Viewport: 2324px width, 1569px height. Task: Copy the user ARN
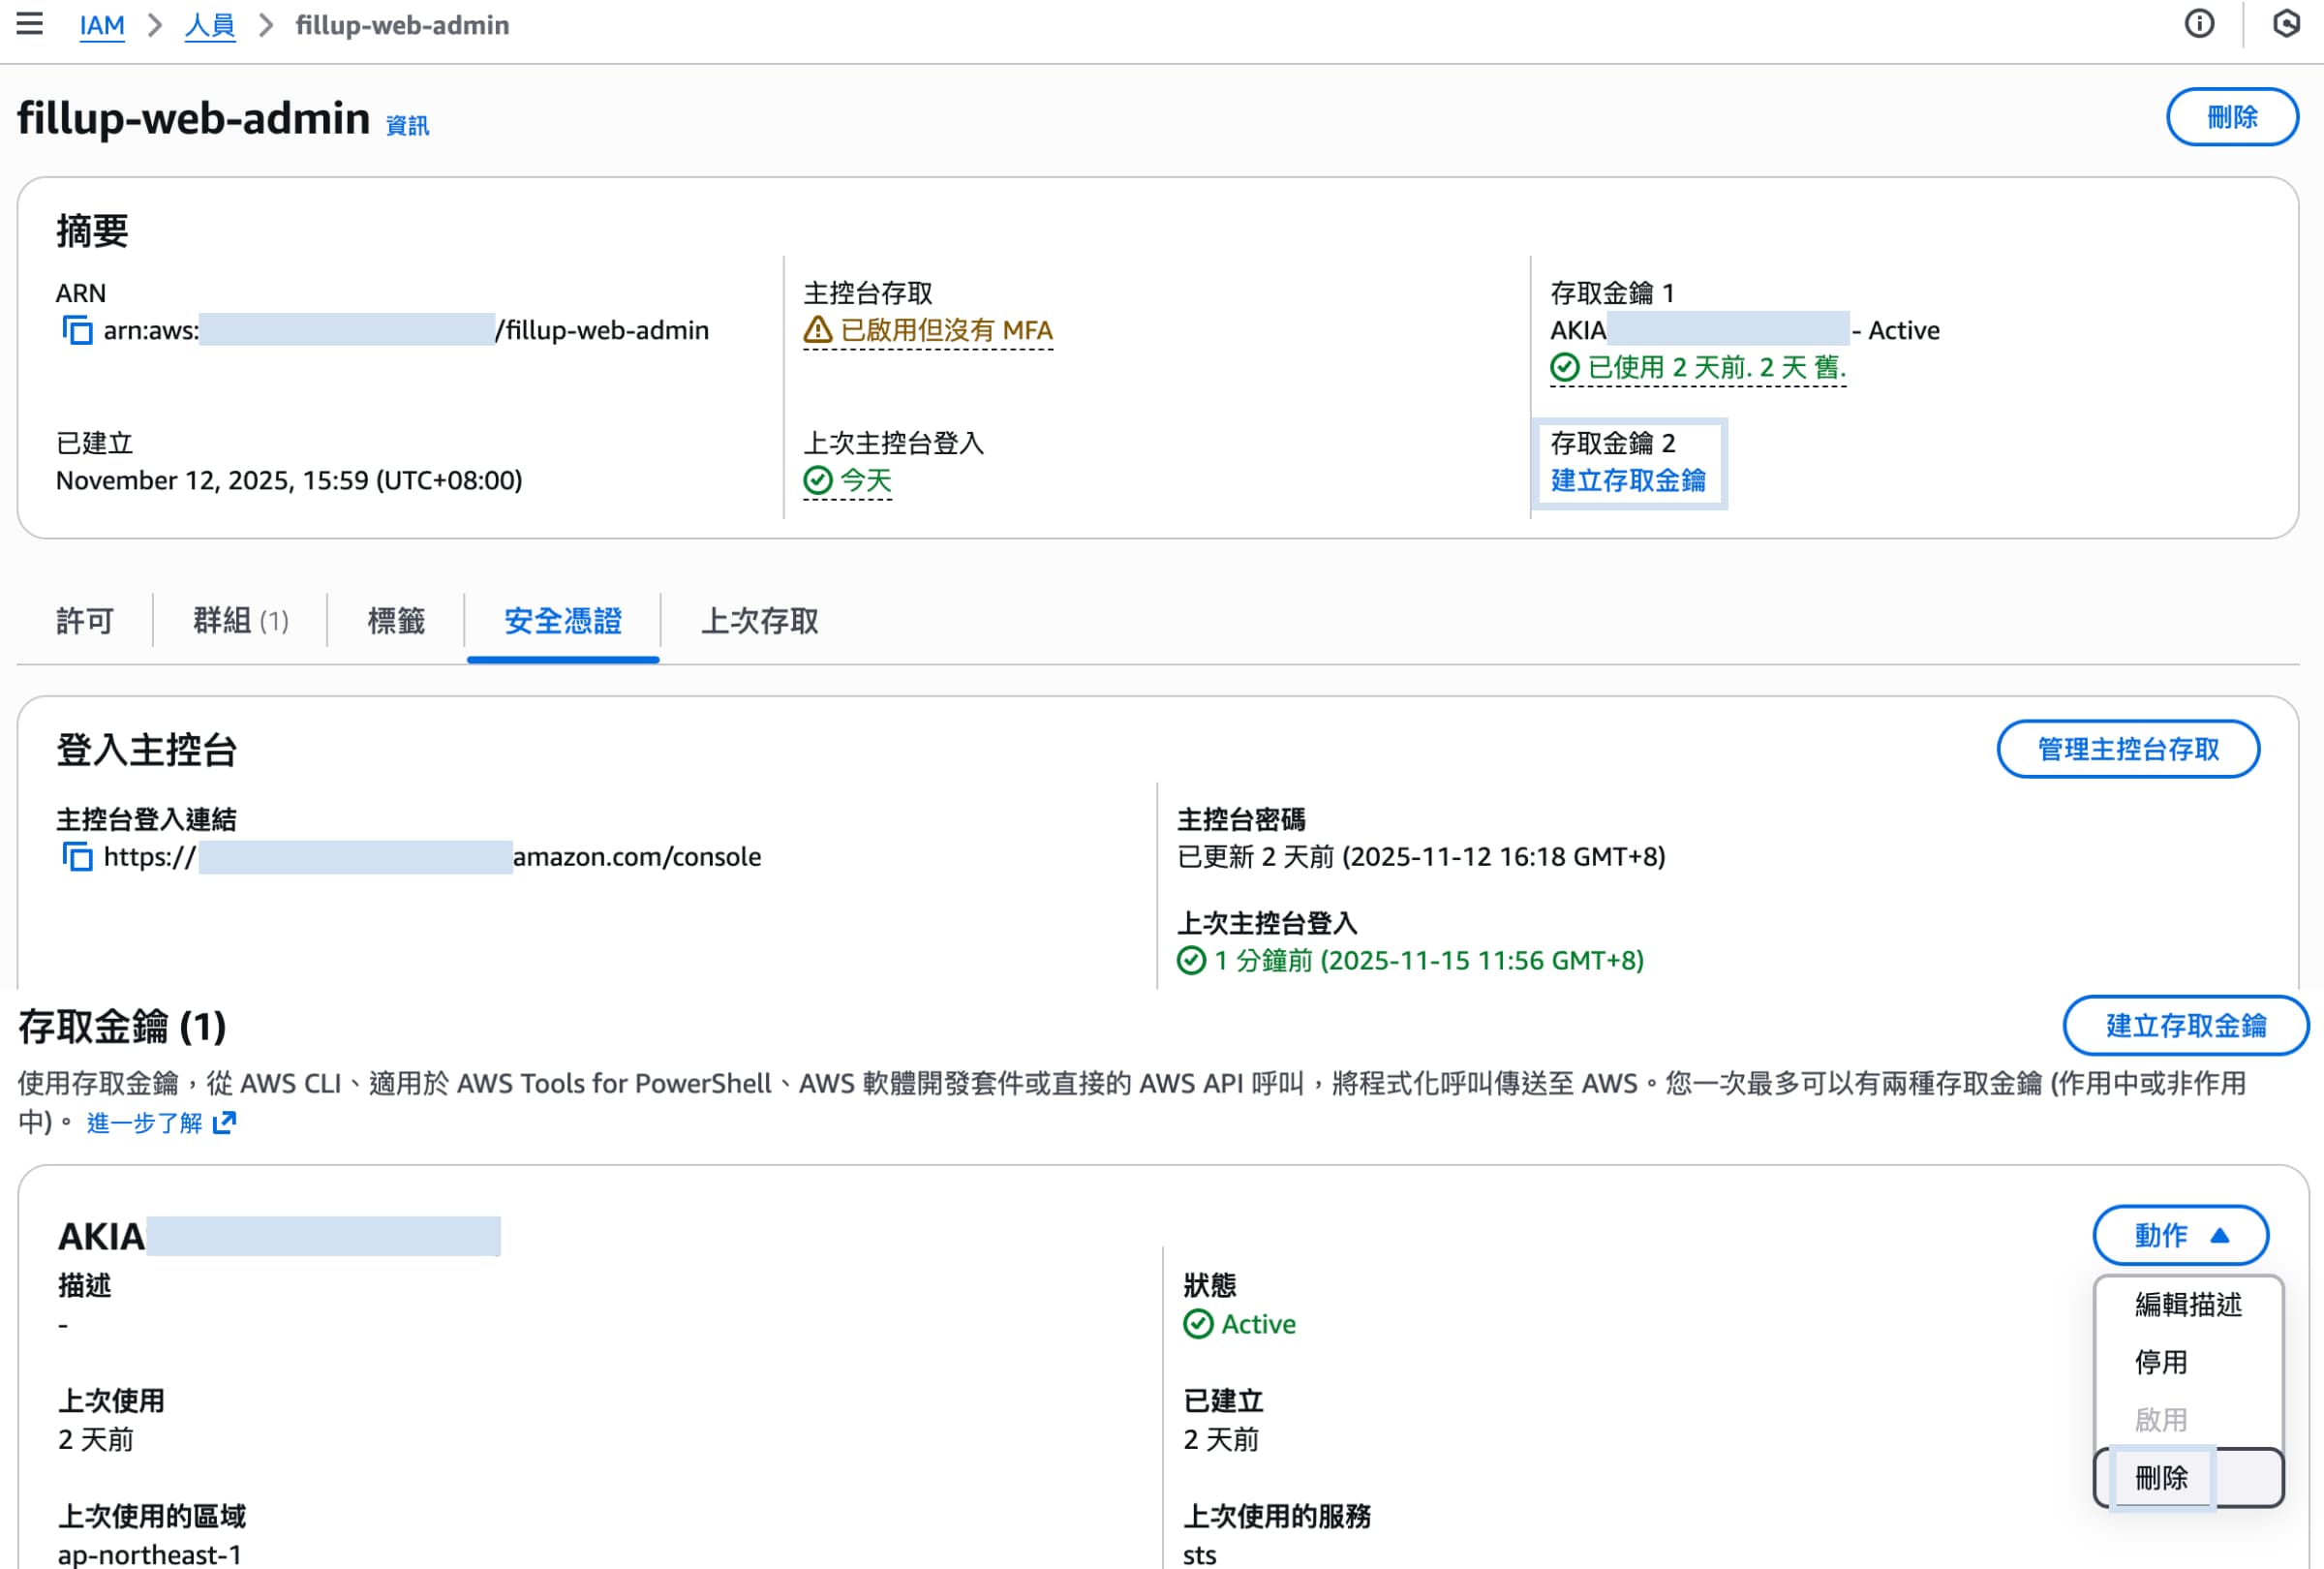(x=79, y=330)
